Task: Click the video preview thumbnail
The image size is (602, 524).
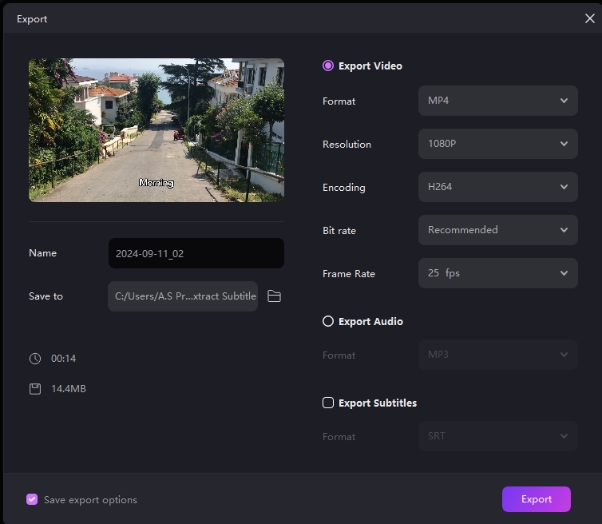Action: tap(156, 130)
